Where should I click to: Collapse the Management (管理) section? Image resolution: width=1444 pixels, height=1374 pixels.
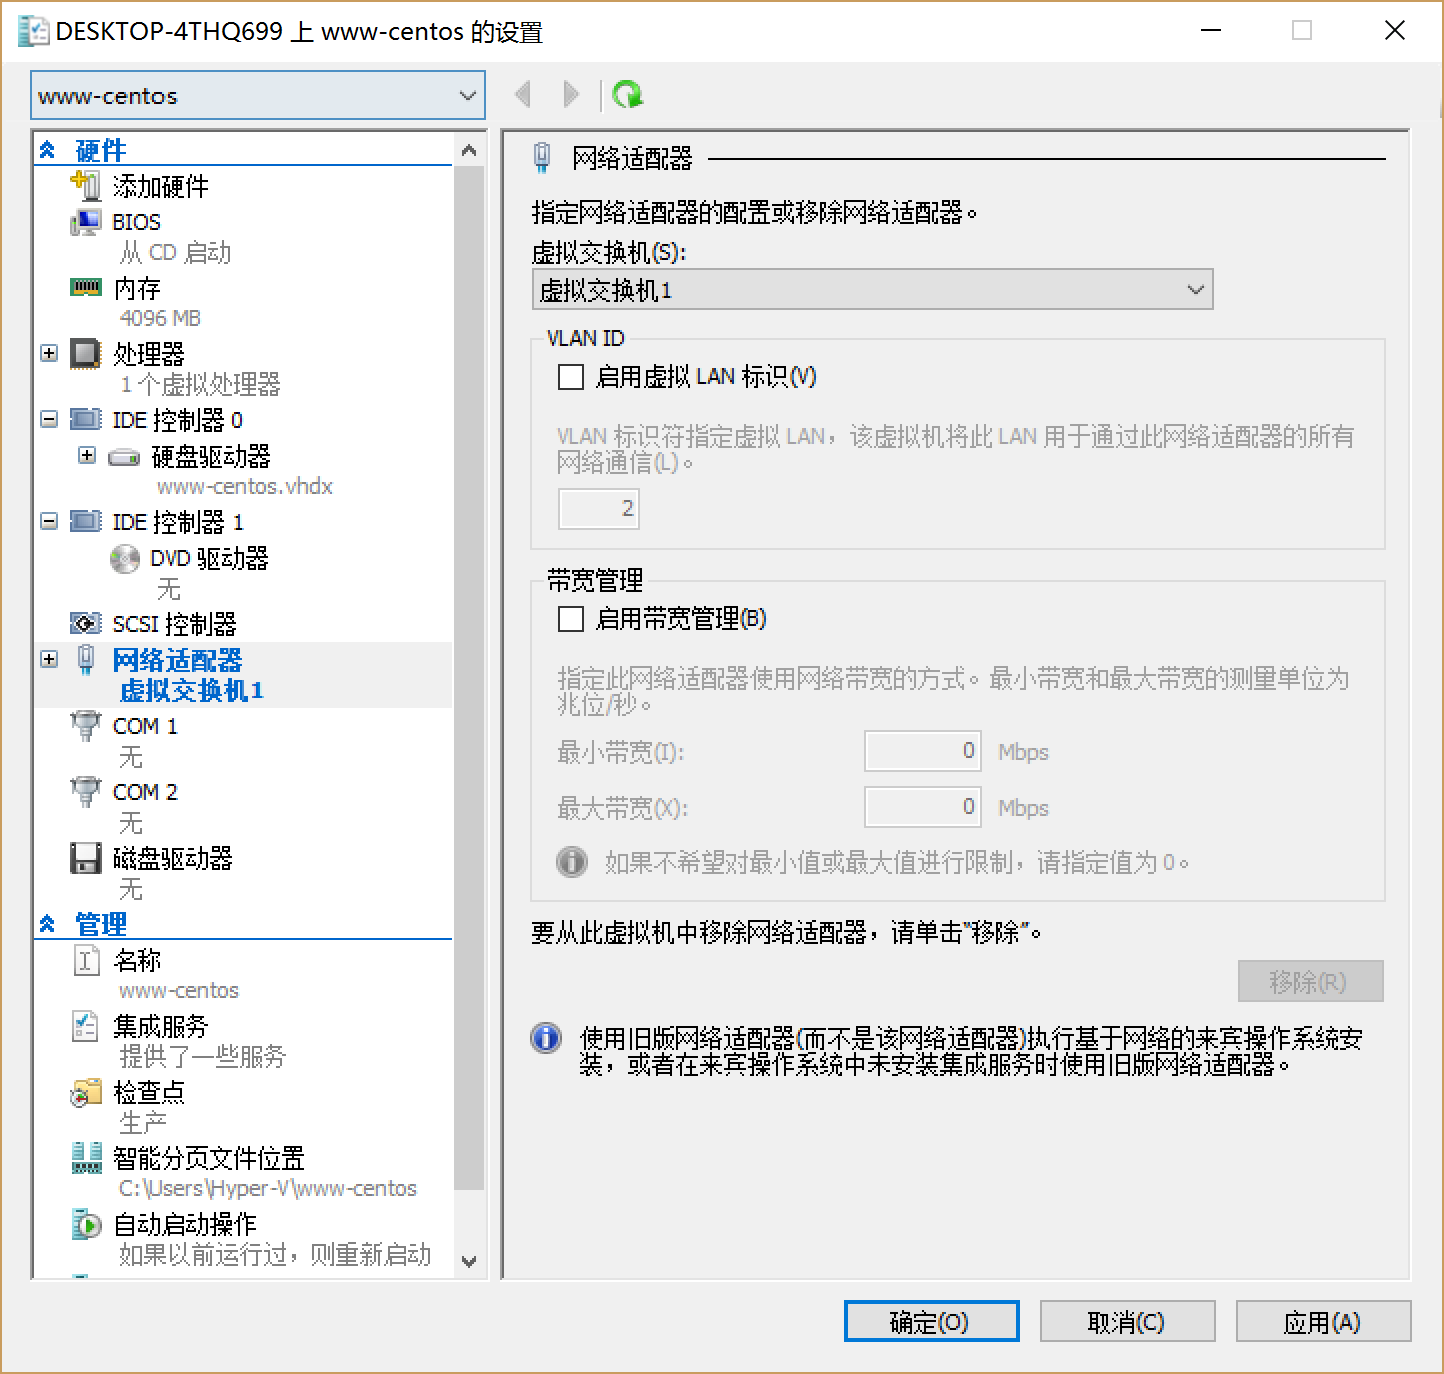tap(47, 924)
